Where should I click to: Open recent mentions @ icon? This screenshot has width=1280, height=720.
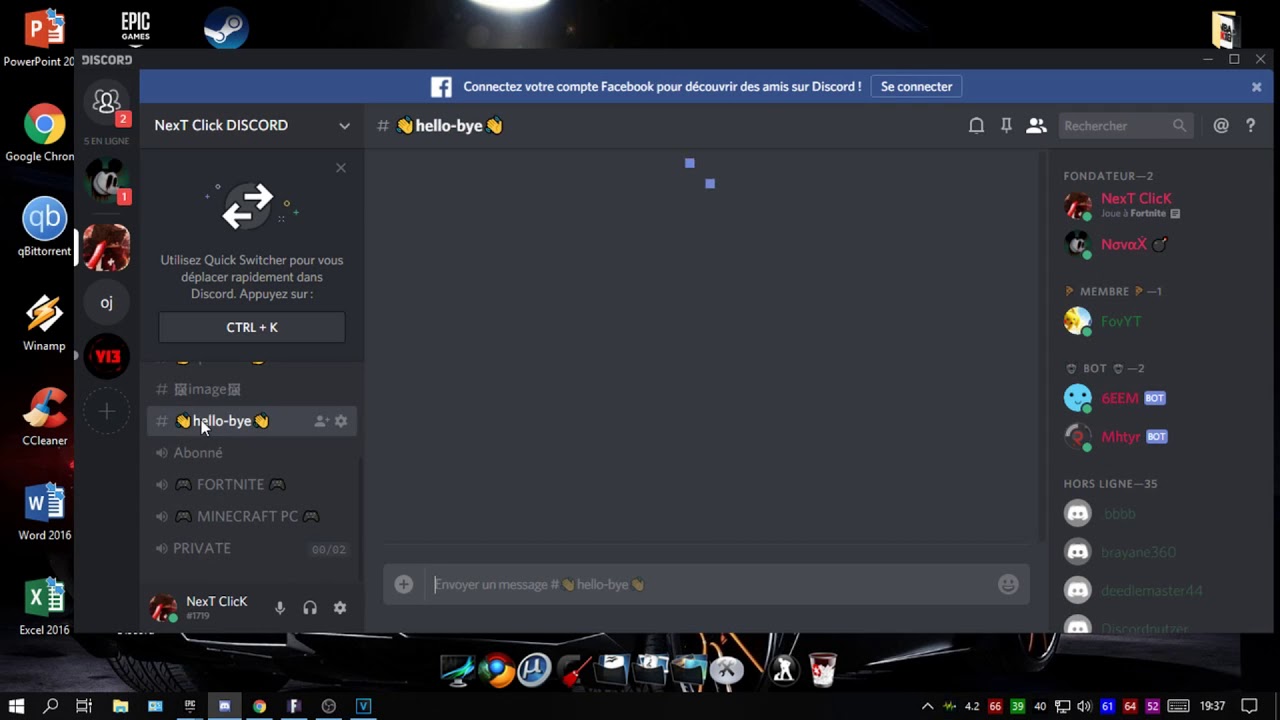(1221, 126)
